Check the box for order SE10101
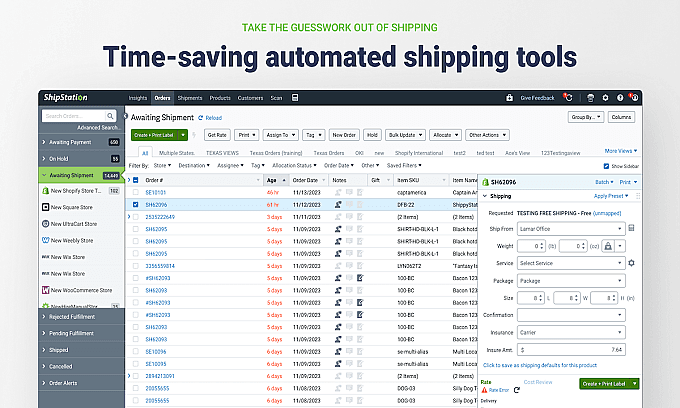Viewport: 680px width, 408px height. [136, 192]
